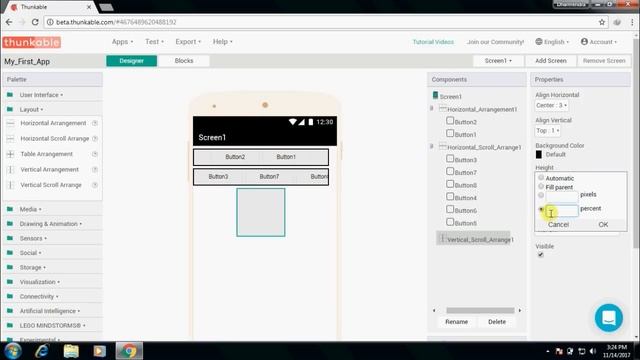
Task: Click Remove Screen button
Action: pos(604,61)
